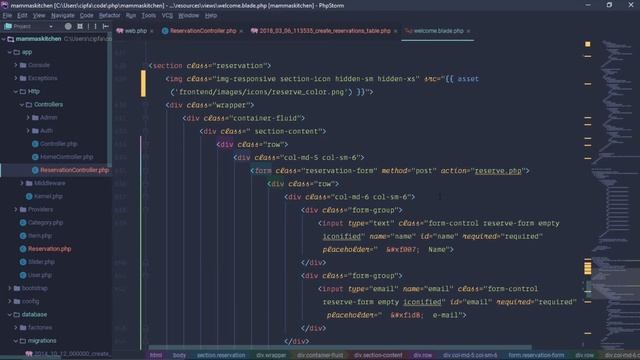Select ReservationController.php in the project tree
The image size is (640, 360).
click(74, 170)
